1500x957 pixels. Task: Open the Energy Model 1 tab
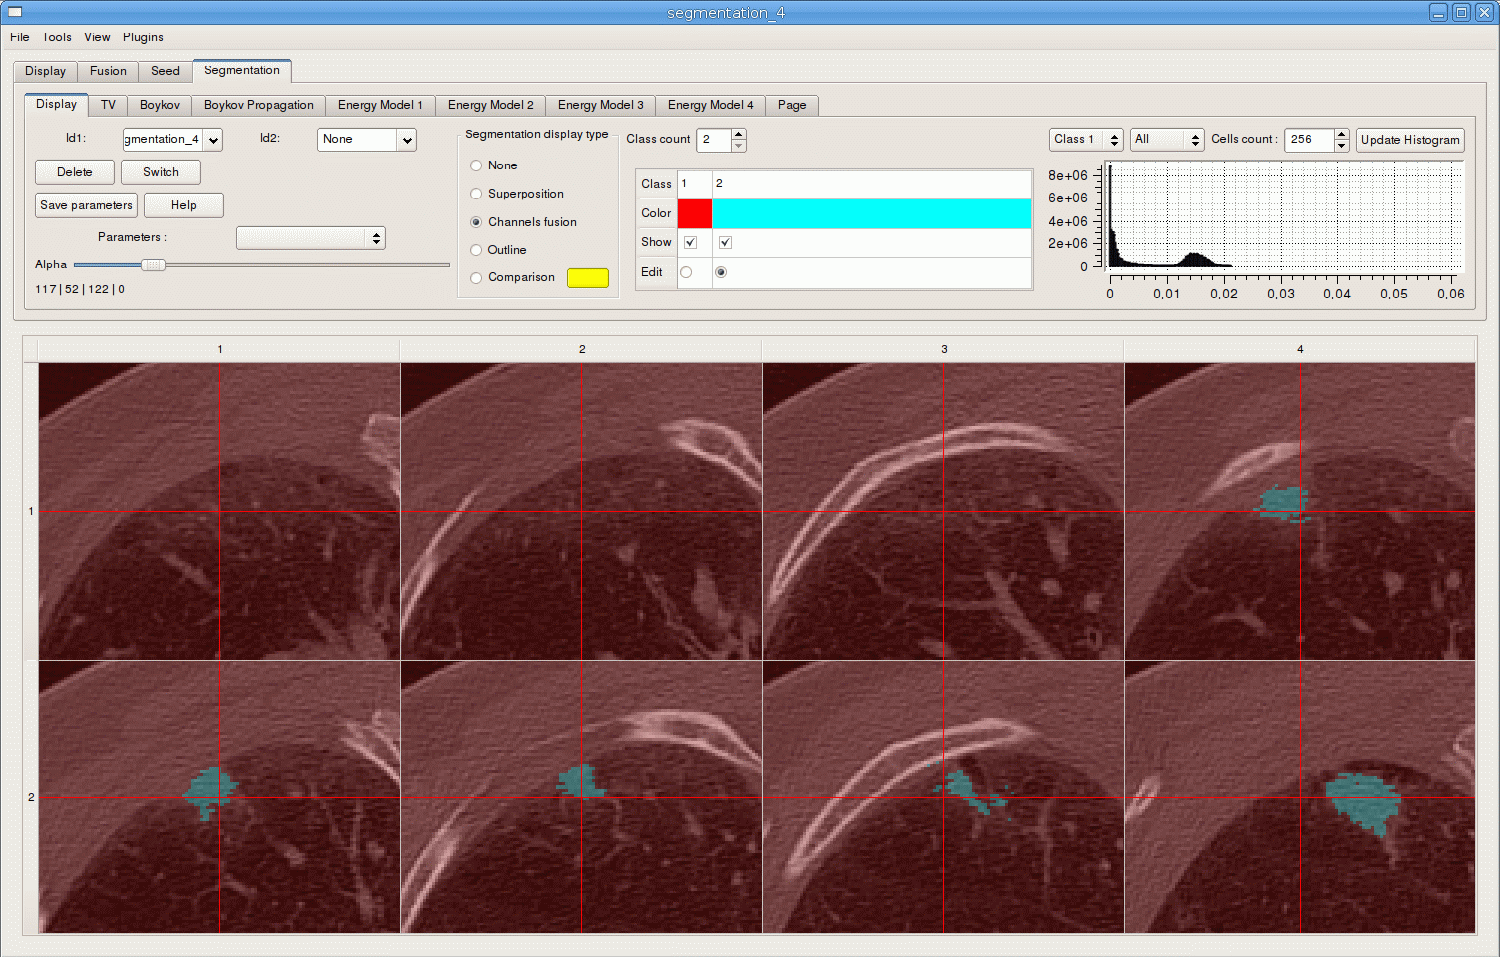pos(380,105)
